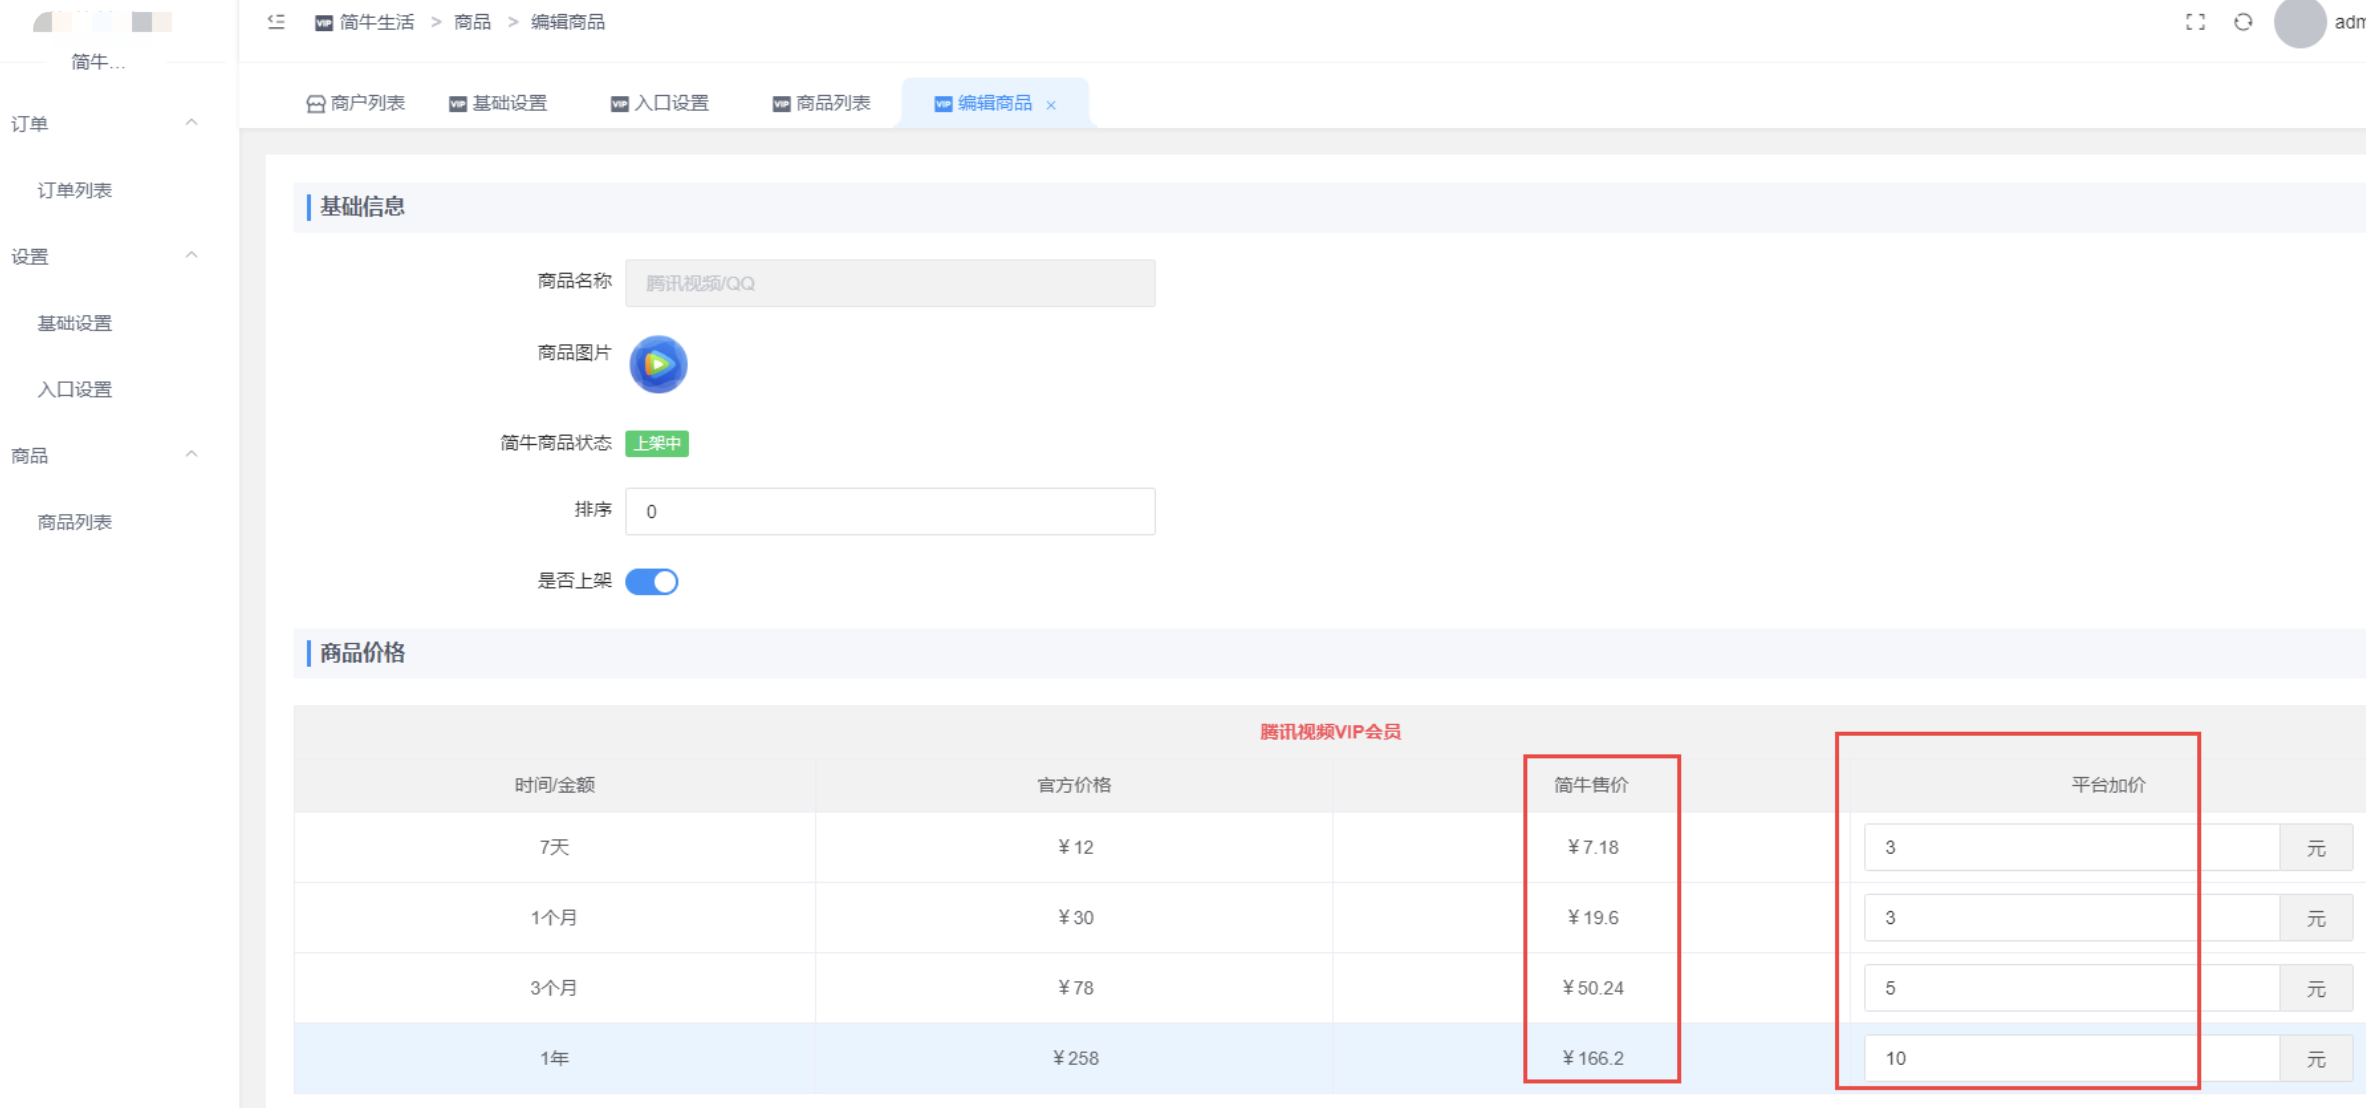Click the 平台加价 column header

click(2108, 785)
